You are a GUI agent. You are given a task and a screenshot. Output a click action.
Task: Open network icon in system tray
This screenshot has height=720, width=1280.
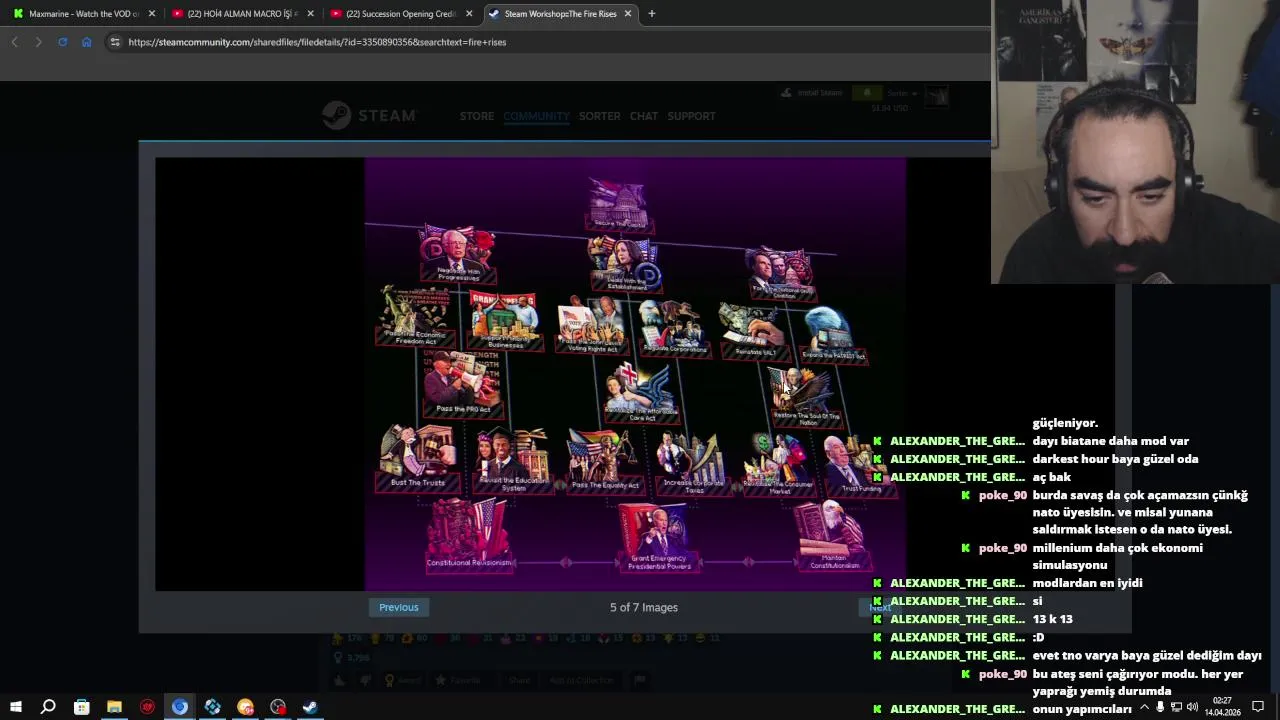(1176, 707)
